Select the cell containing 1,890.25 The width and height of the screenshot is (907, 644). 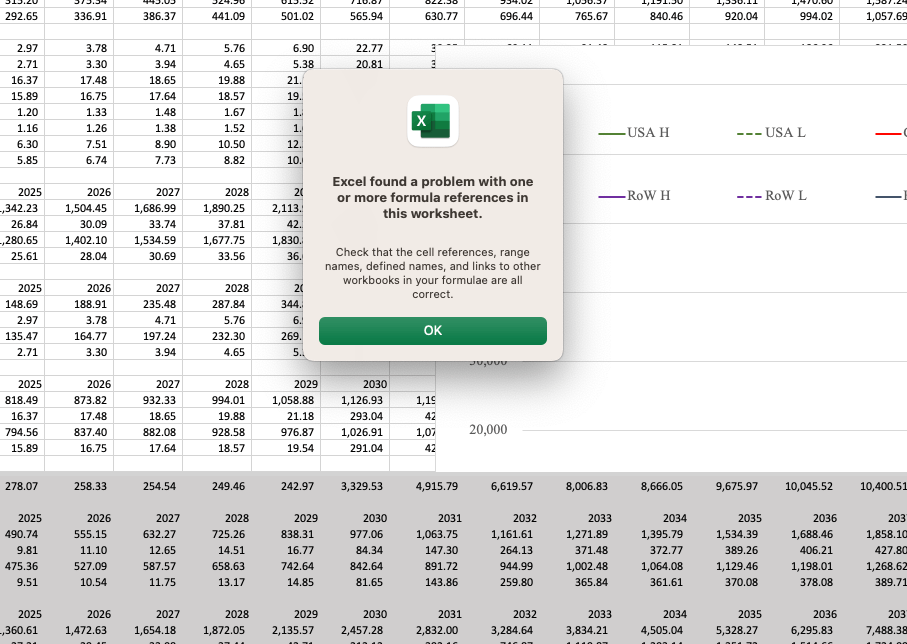[217, 208]
